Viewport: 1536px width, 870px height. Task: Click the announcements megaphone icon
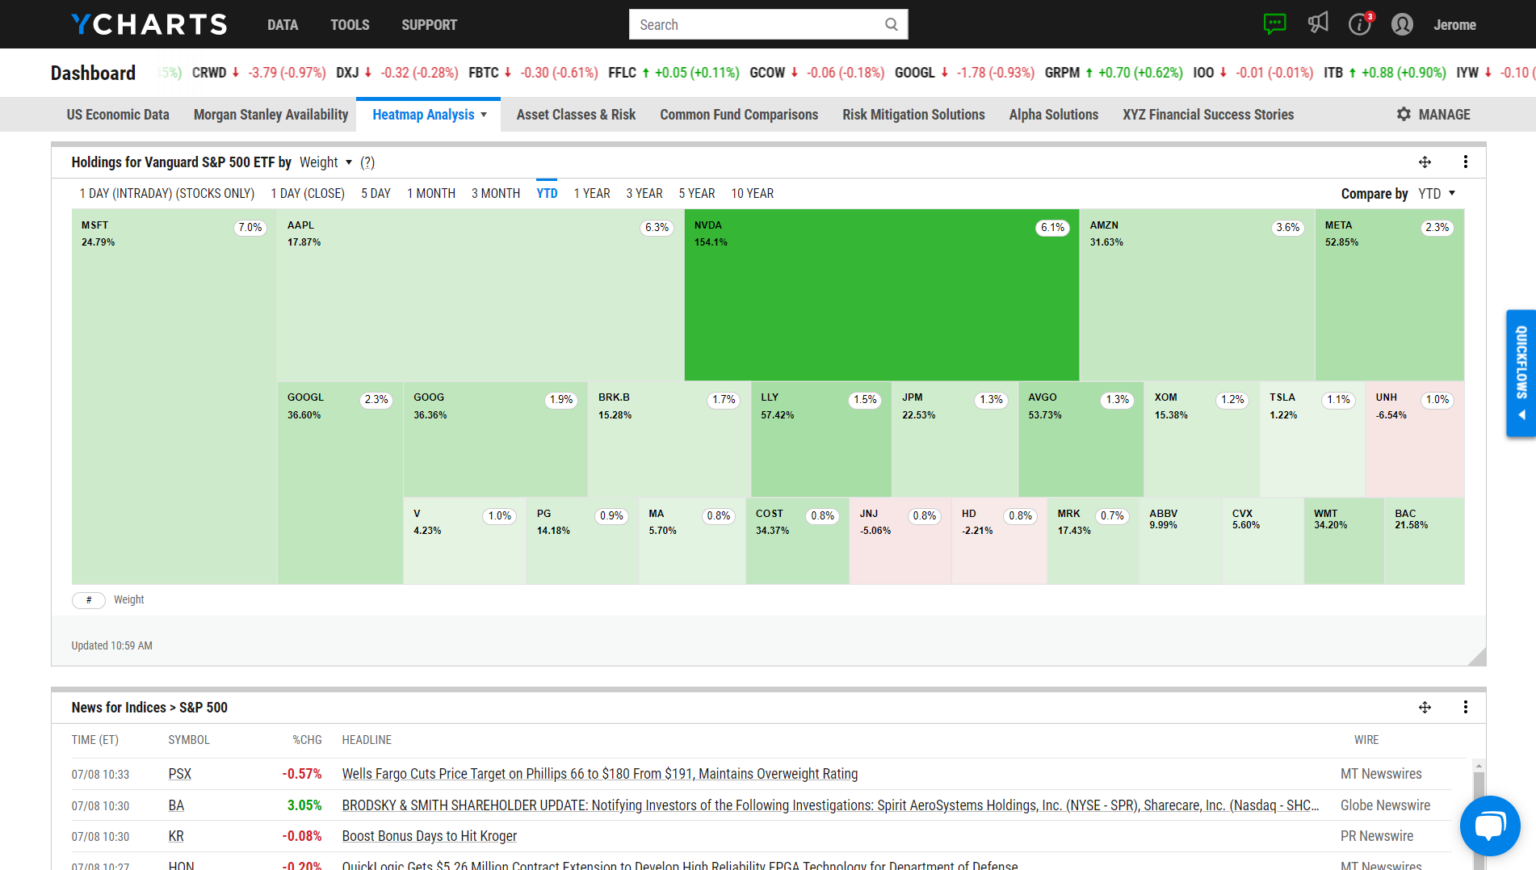click(x=1317, y=23)
